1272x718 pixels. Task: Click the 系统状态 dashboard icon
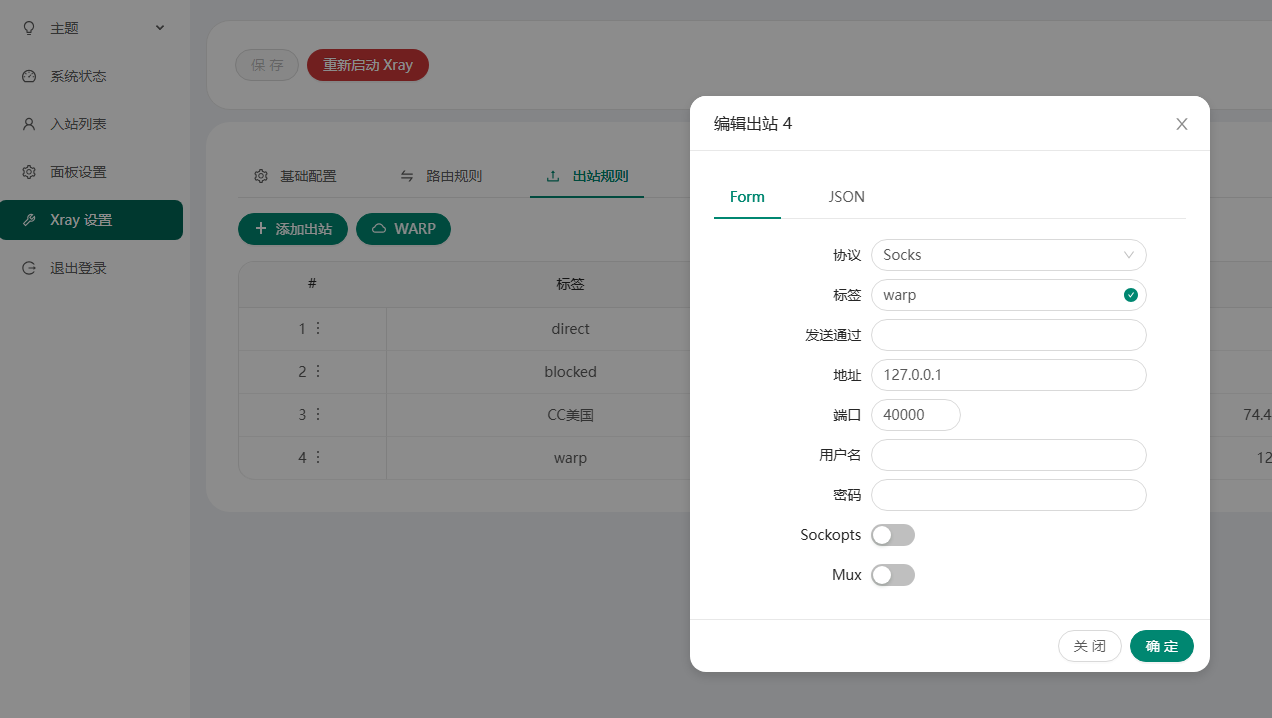click(29, 76)
